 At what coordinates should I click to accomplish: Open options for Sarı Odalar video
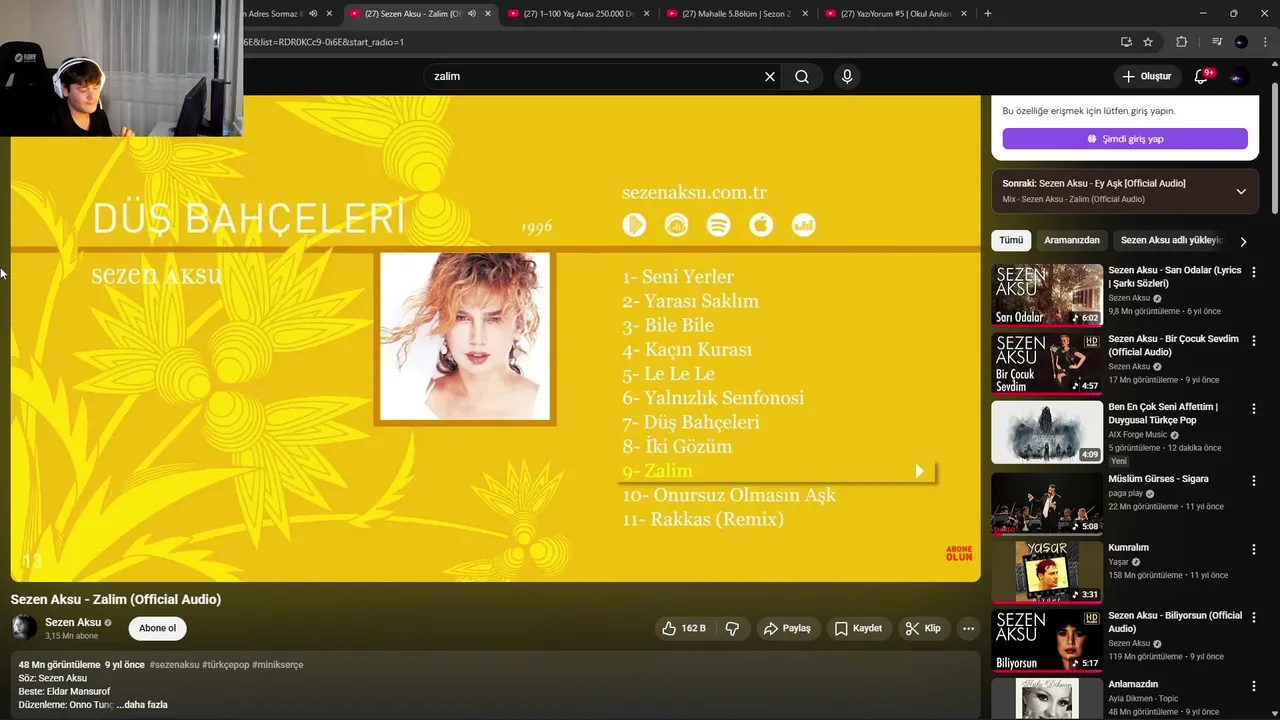(1254, 272)
